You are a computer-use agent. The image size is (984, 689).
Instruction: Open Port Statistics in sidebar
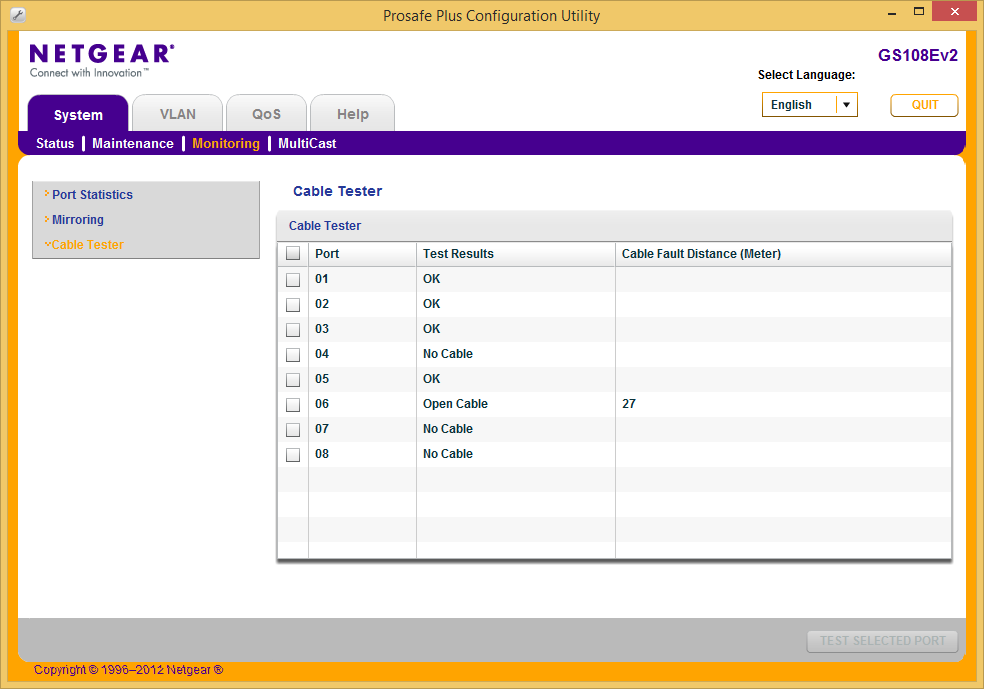coord(92,195)
